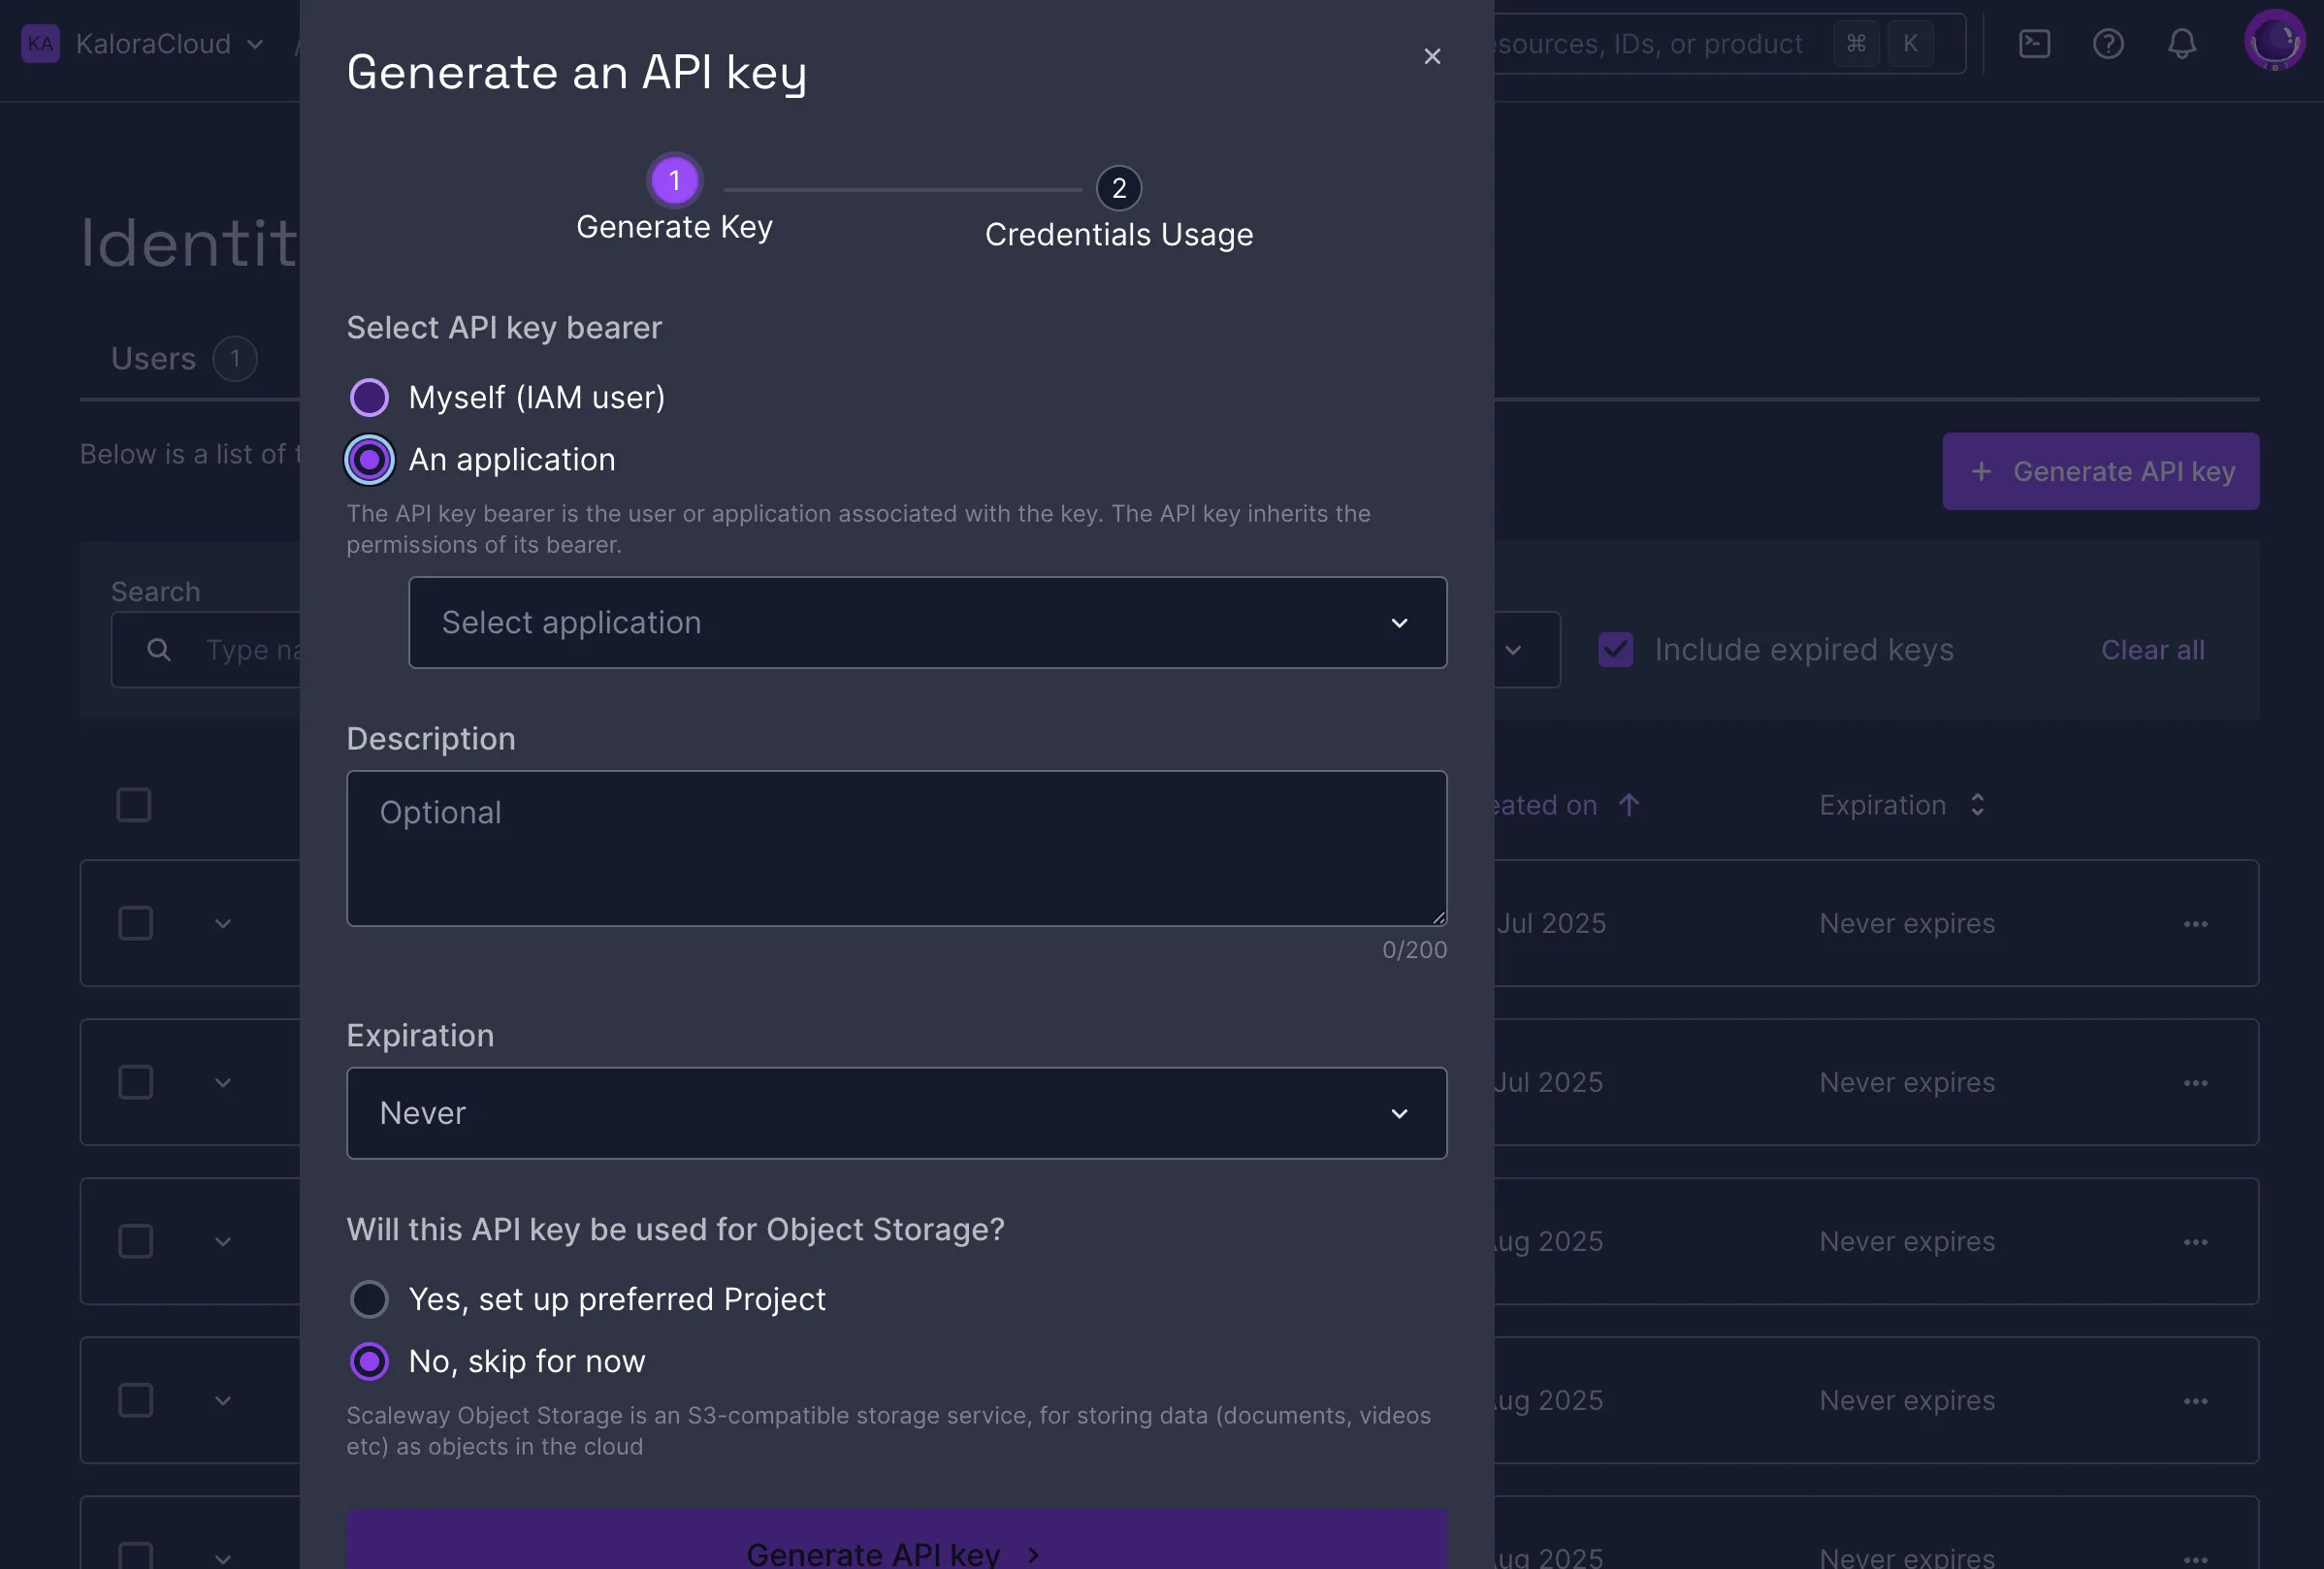2324x1569 pixels.
Task: Open the cloud shell terminal icon
Action: (2034, 44)
